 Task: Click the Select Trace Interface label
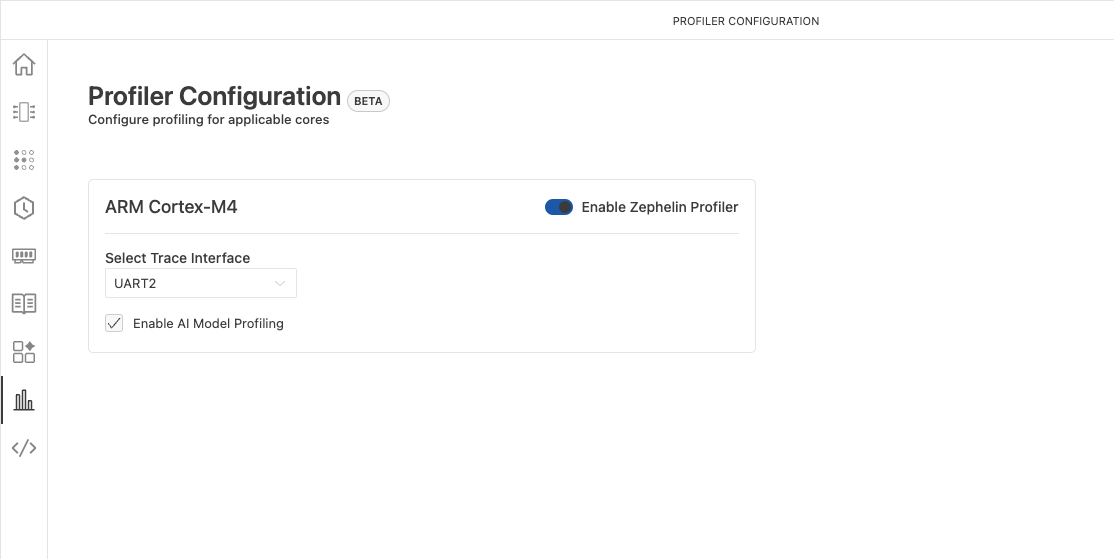point(177,258)
